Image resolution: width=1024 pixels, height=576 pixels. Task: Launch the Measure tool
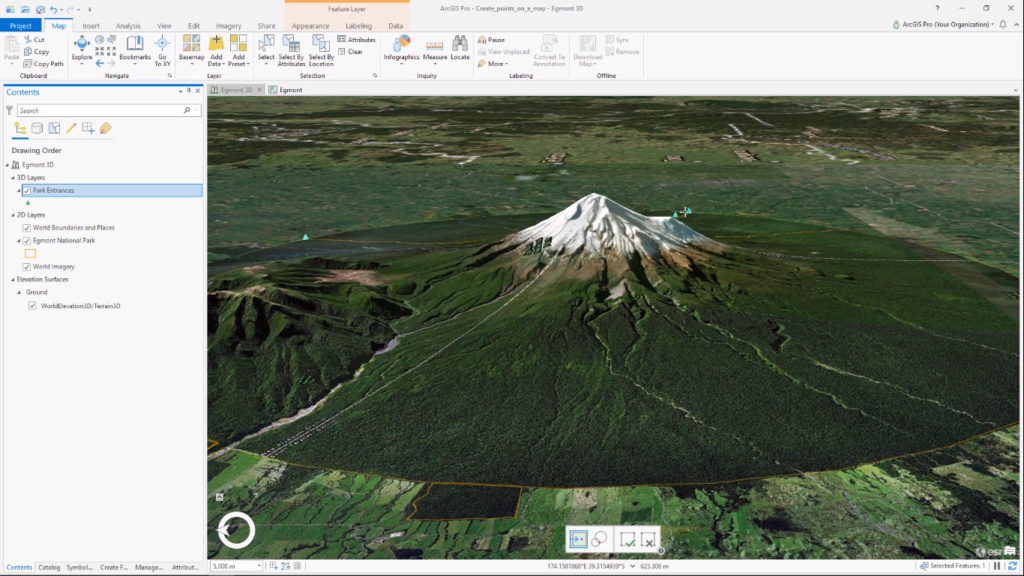coord(433,50)
